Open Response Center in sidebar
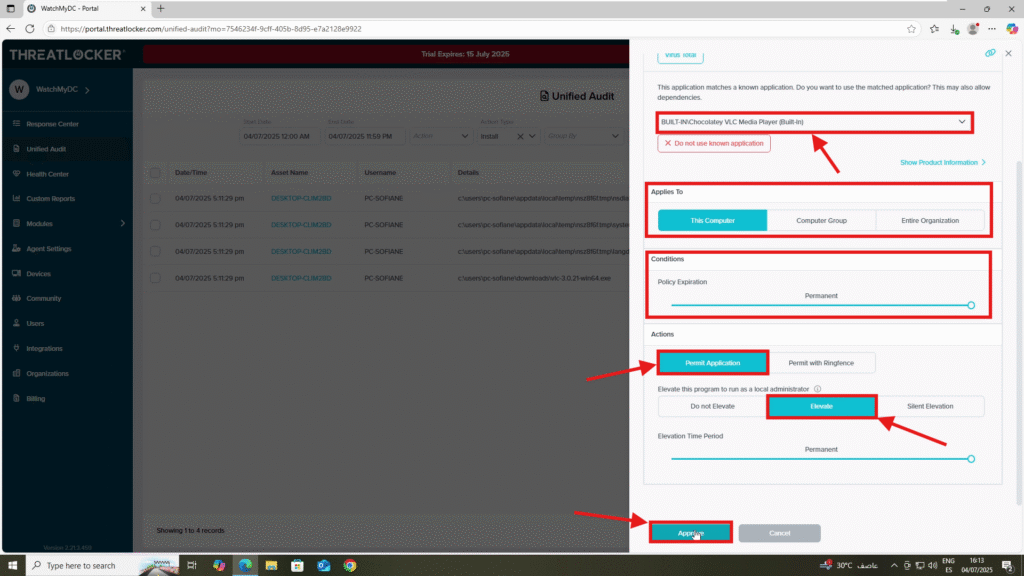 point(52,124)
